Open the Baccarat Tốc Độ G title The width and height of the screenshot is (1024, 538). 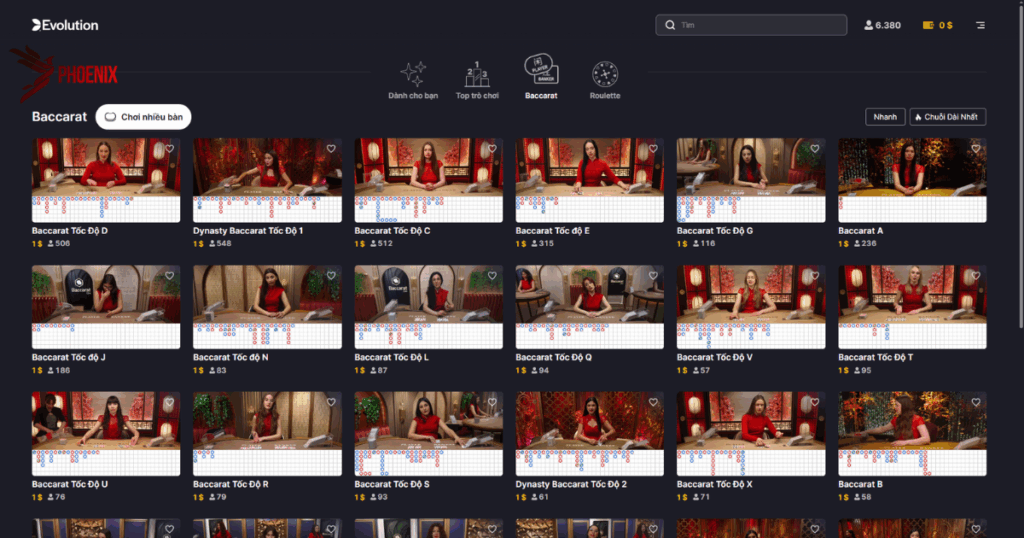coord(714,230)
